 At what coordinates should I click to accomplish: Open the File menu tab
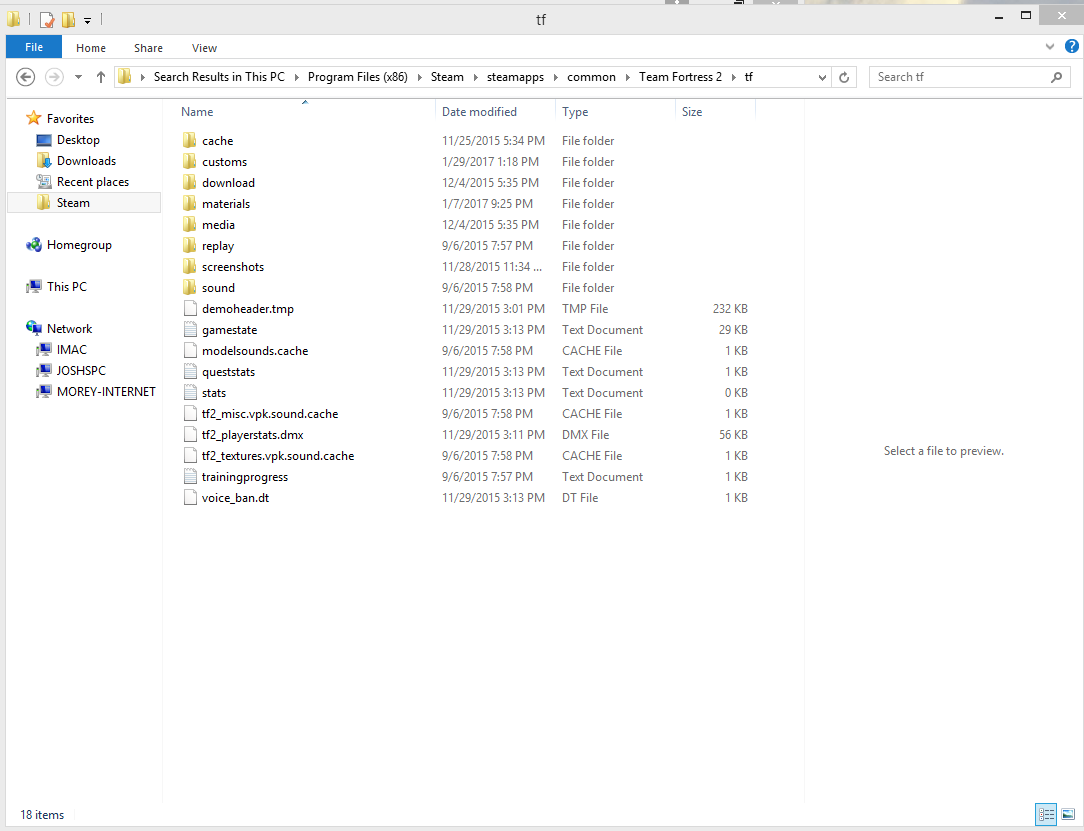tap(34, 47)
